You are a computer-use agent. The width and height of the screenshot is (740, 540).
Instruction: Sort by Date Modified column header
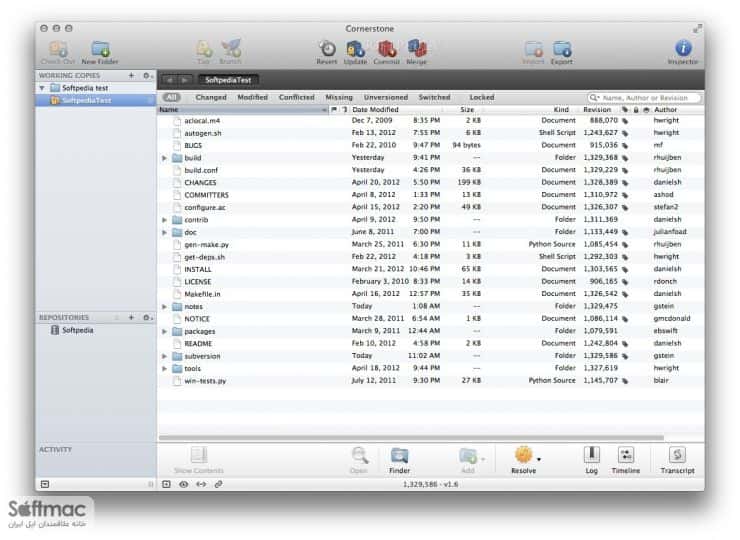[395, 110]
